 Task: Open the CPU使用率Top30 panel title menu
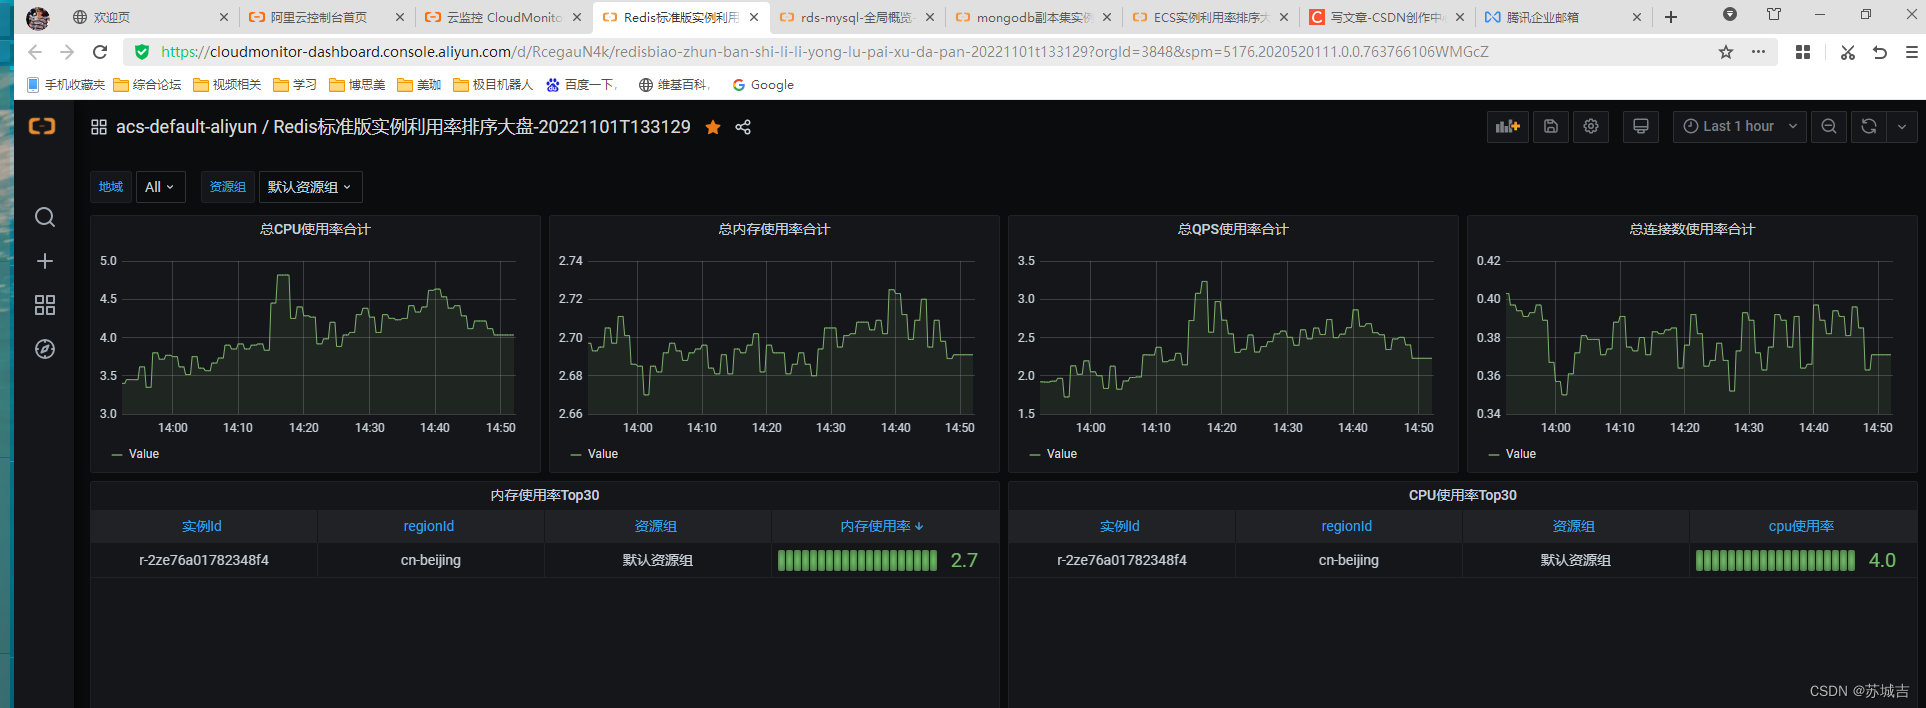point(1463,495)
